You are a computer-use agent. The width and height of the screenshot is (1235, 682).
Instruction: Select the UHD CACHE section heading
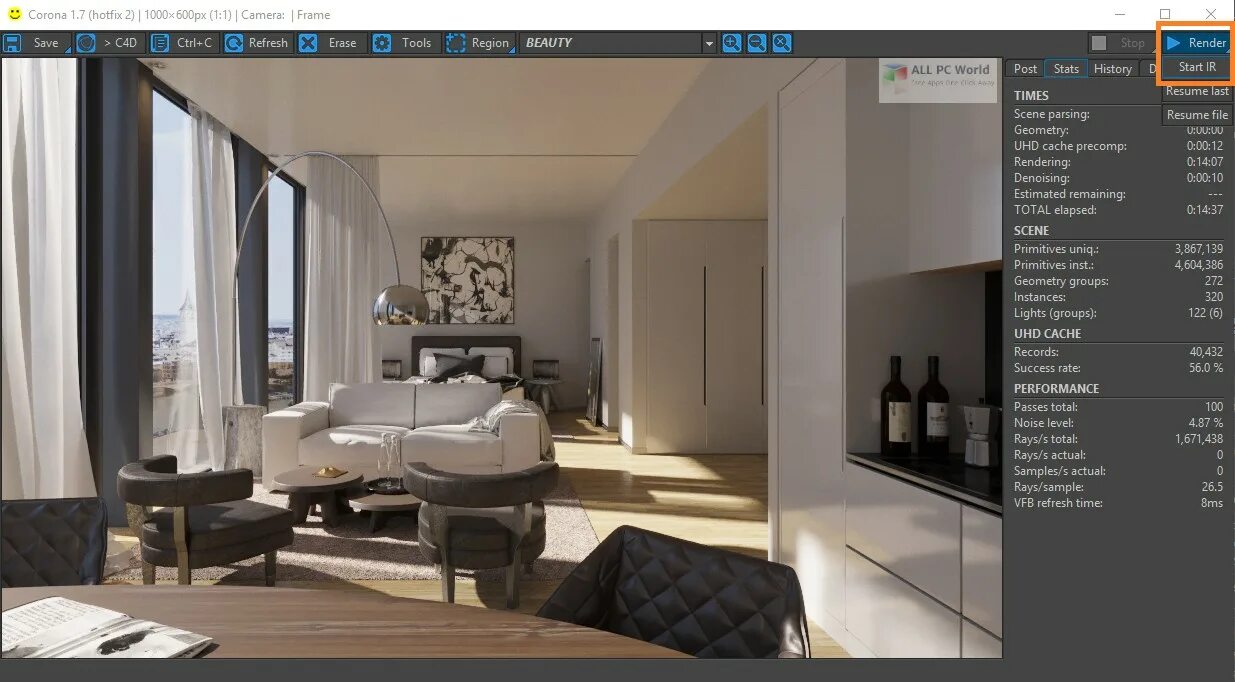point(1047,334)
